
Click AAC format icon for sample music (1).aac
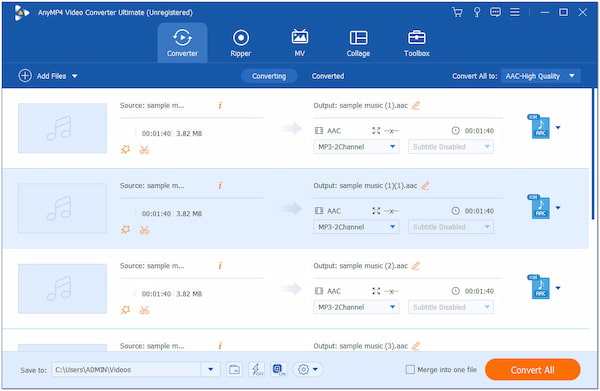tap(540, 127)
